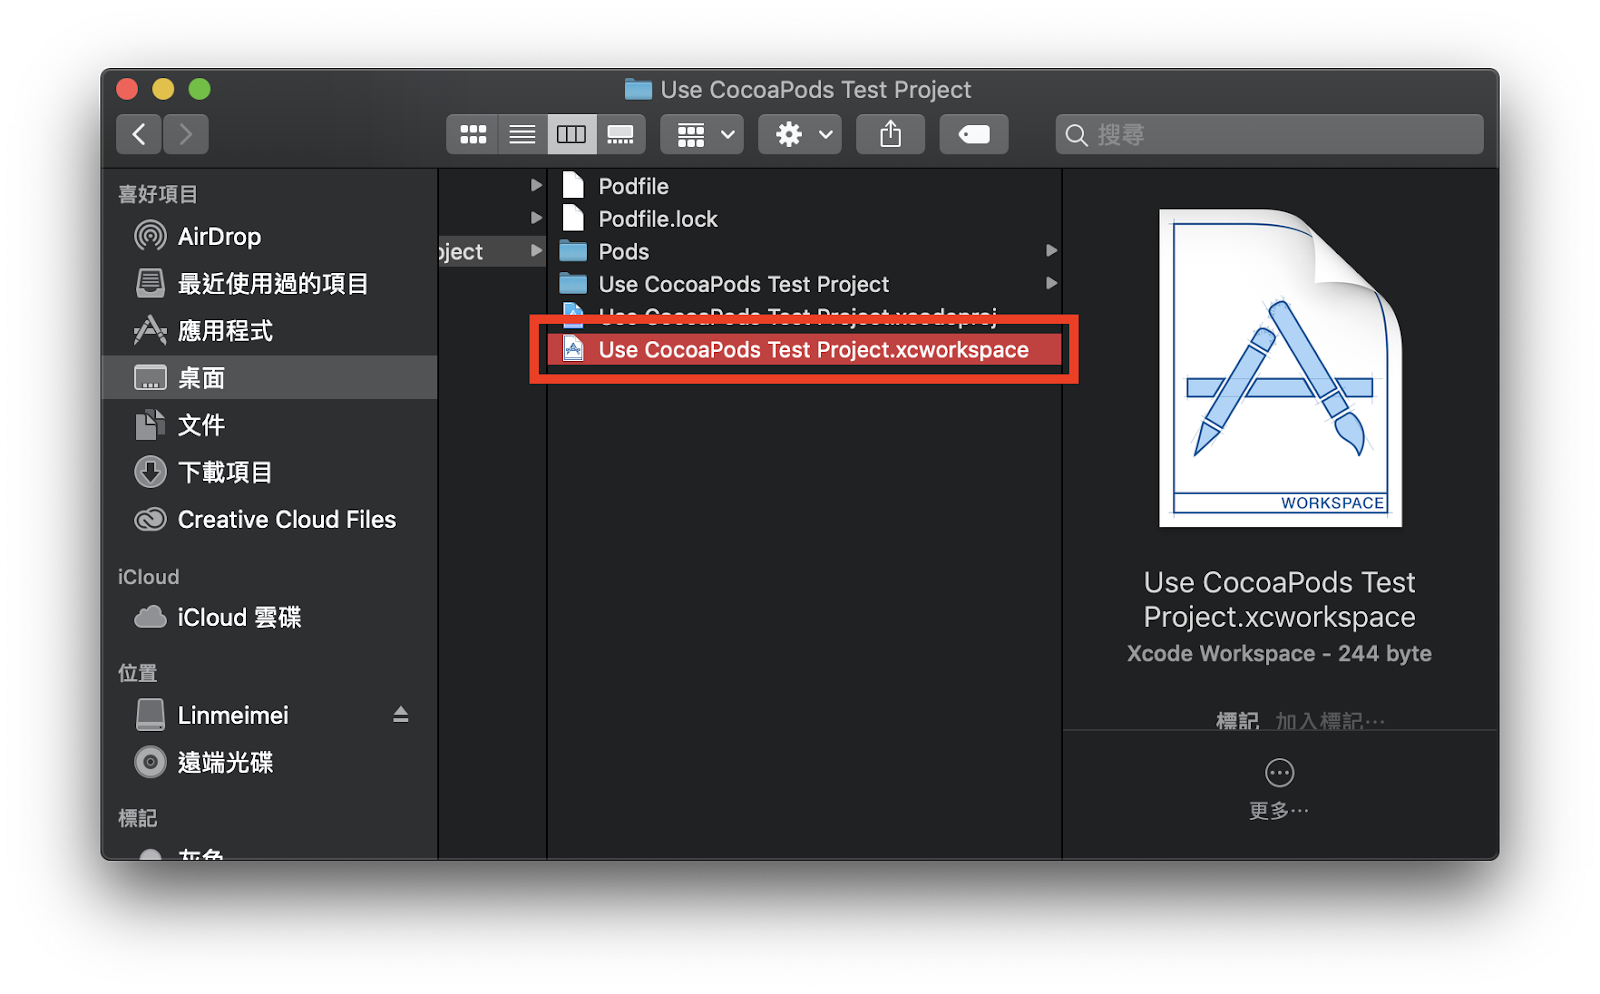The width and height of the screenshot is (1600, 994).
Task: Select the Use CocoaPods Test Project folder
Action: click(805, 284)
